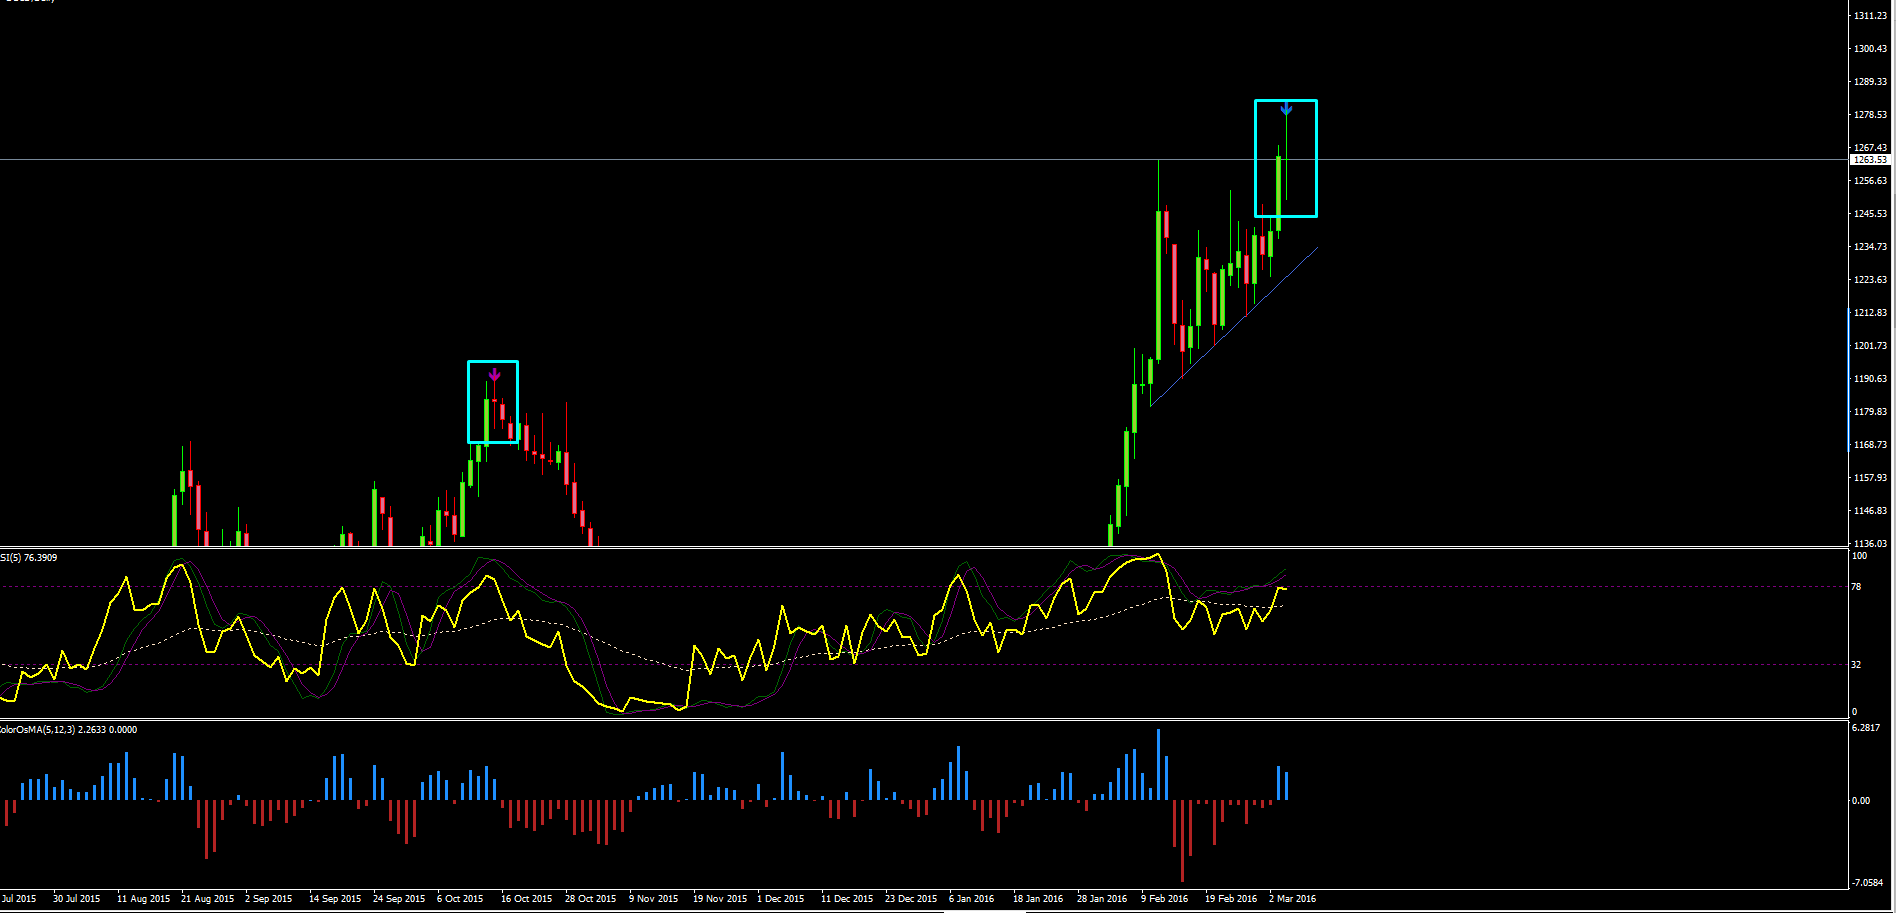Click the 1 Dec 2015 date label
1896x913 pixels.
pyautogui.click(x=780, y=899)
